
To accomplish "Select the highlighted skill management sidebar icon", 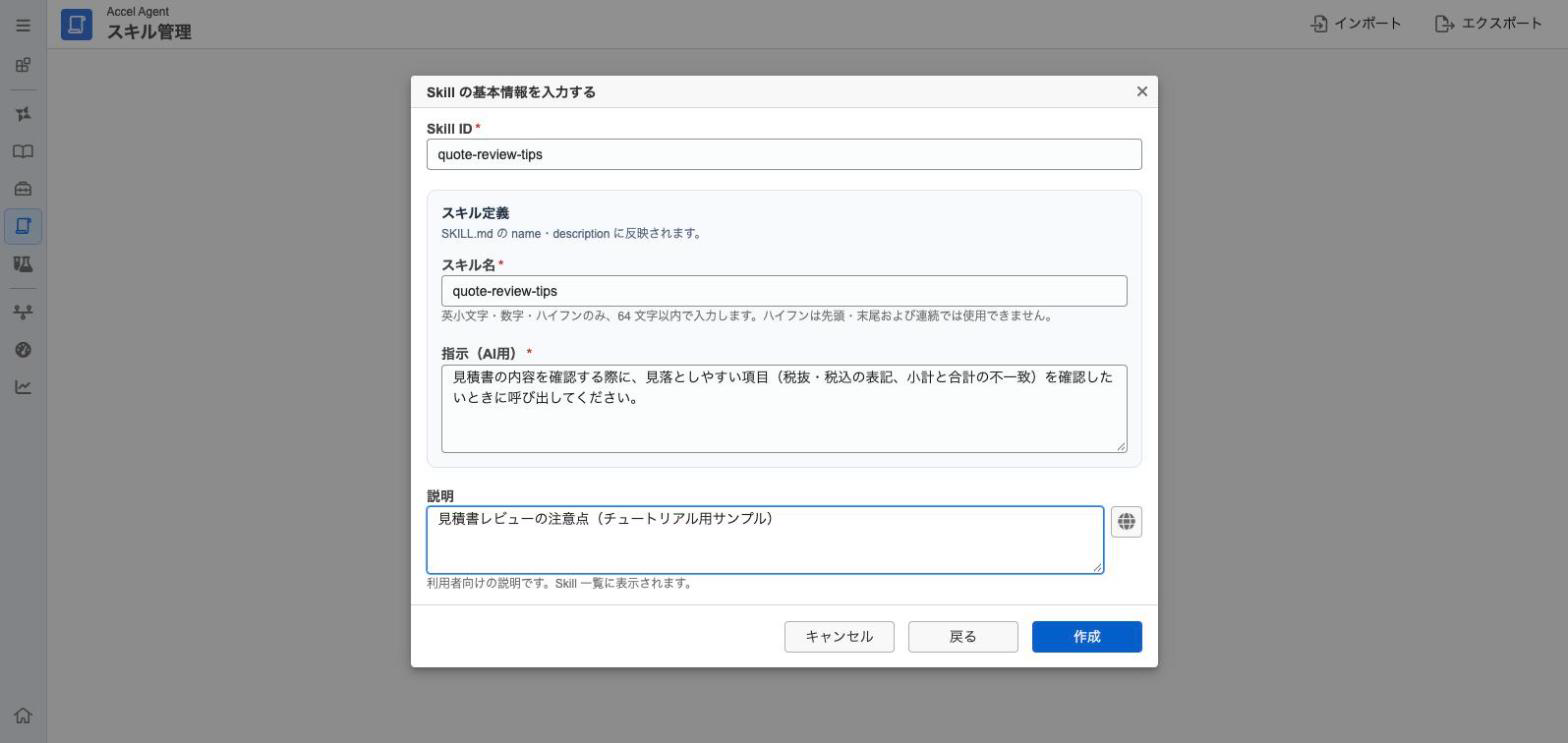I will [23, 226].
